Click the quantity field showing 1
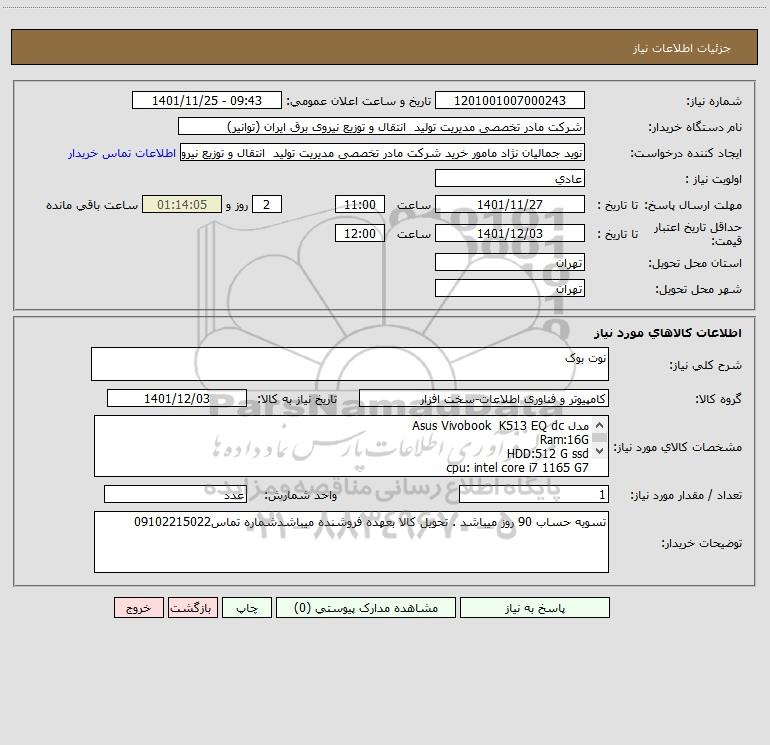The image size is (770, 745). coord(534,494)
